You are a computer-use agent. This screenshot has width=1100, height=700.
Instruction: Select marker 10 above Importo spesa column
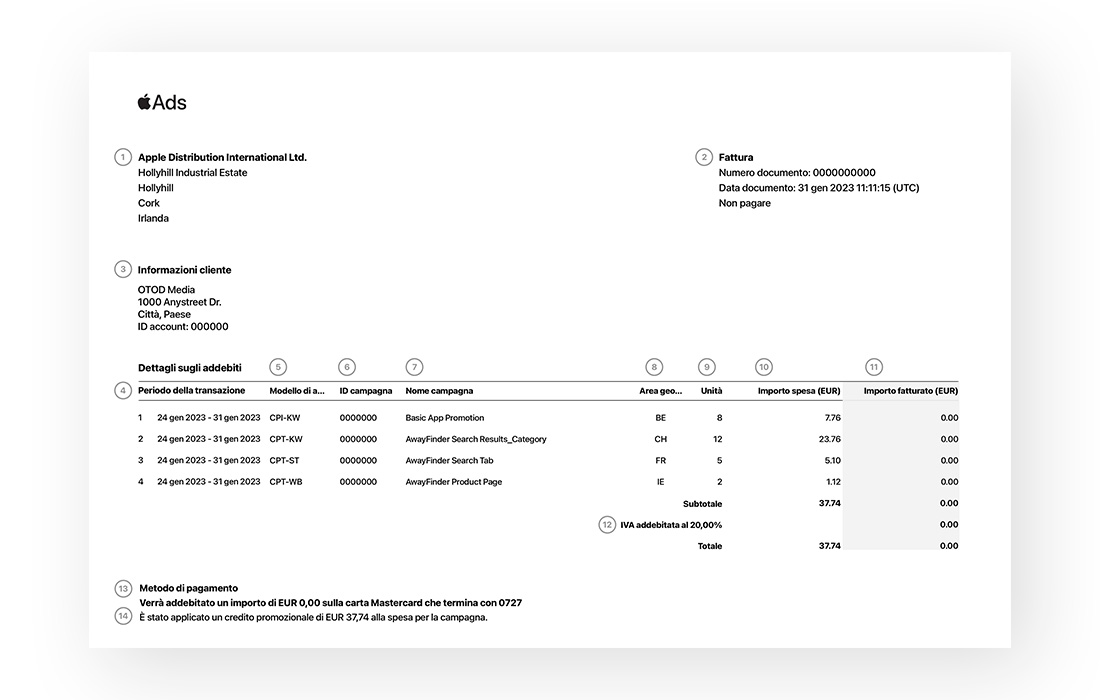[764, 367]
